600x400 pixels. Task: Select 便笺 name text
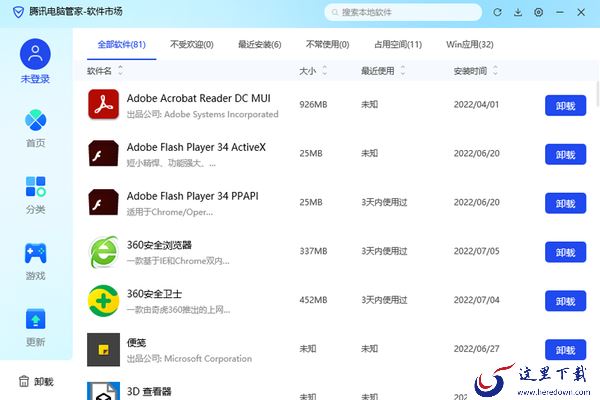point(137,343)
